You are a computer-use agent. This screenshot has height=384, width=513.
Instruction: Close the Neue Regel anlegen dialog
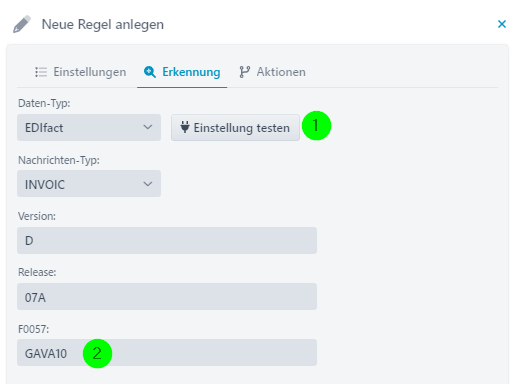(501, 24)
